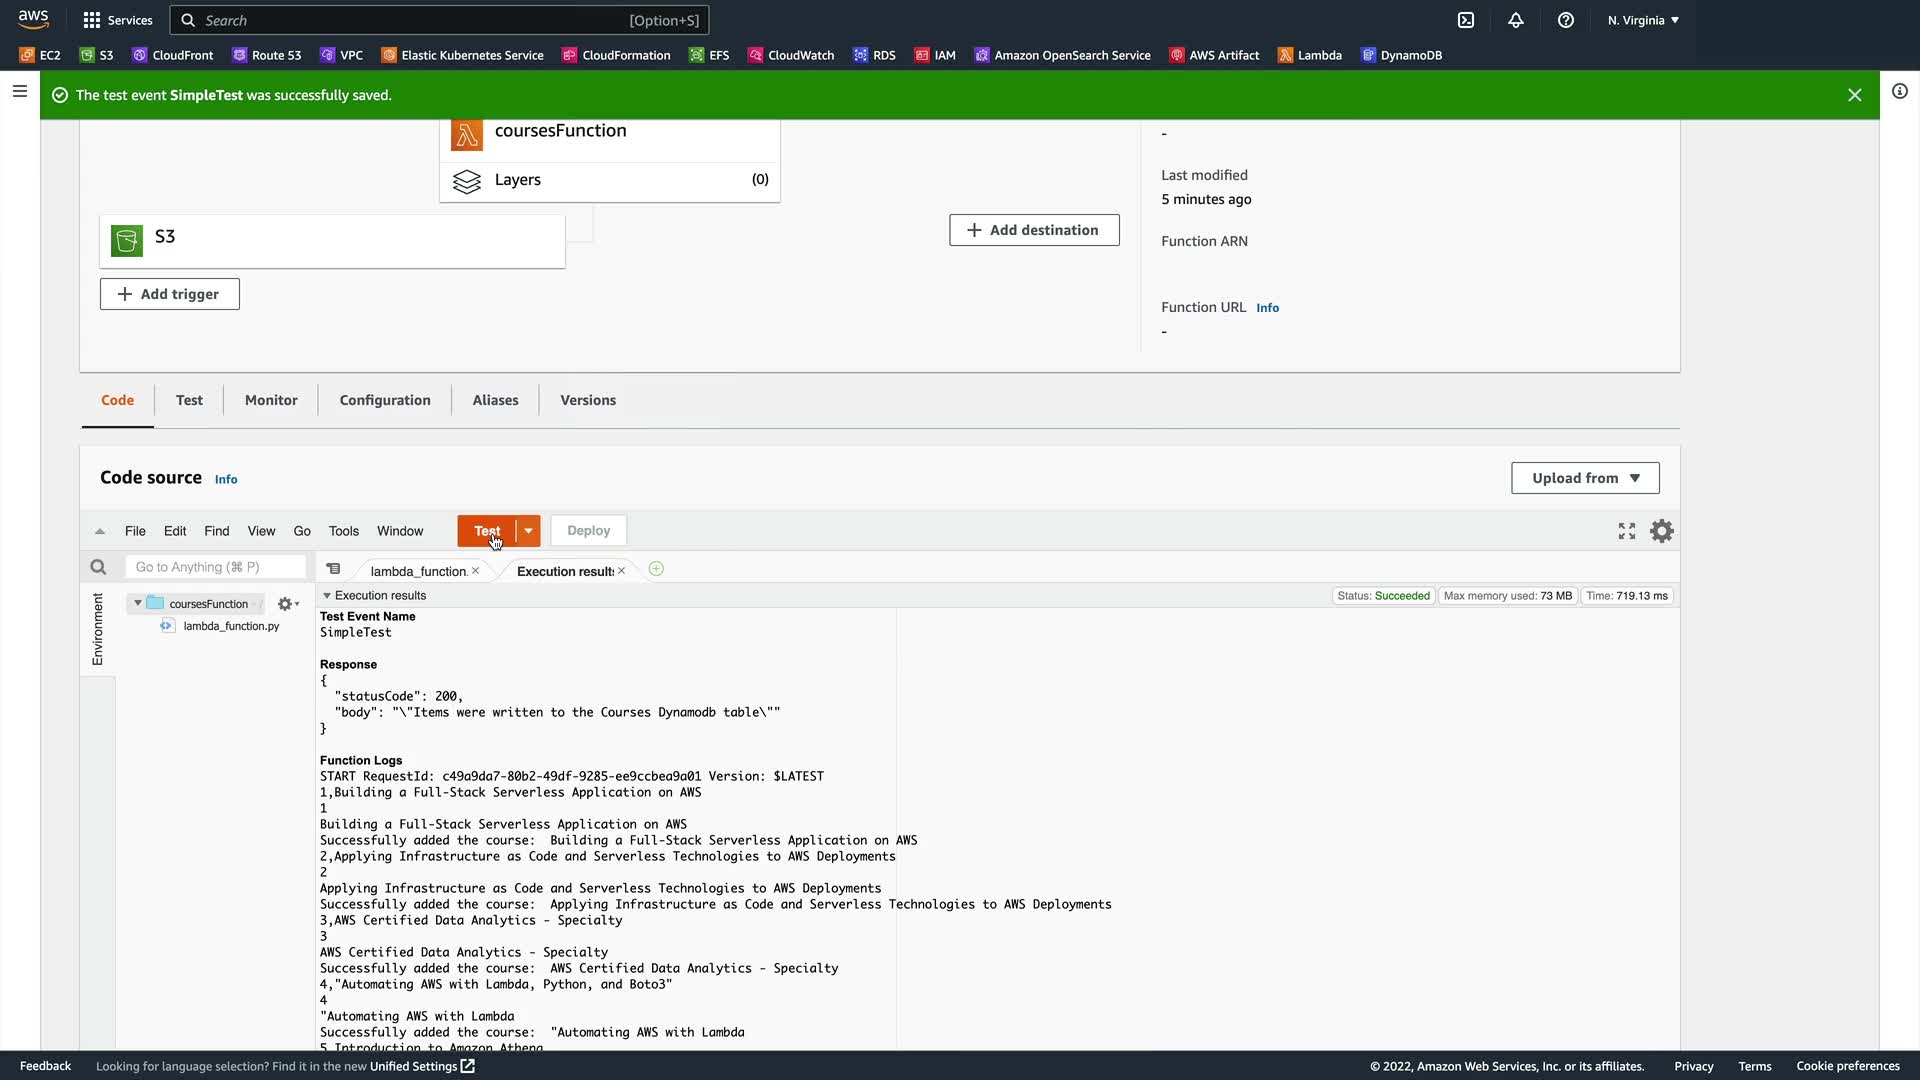This screenshot has width=1920, height=1080.
Task: Toggle fullscreen editor mode icon
Action: [x=1627, y=531]
